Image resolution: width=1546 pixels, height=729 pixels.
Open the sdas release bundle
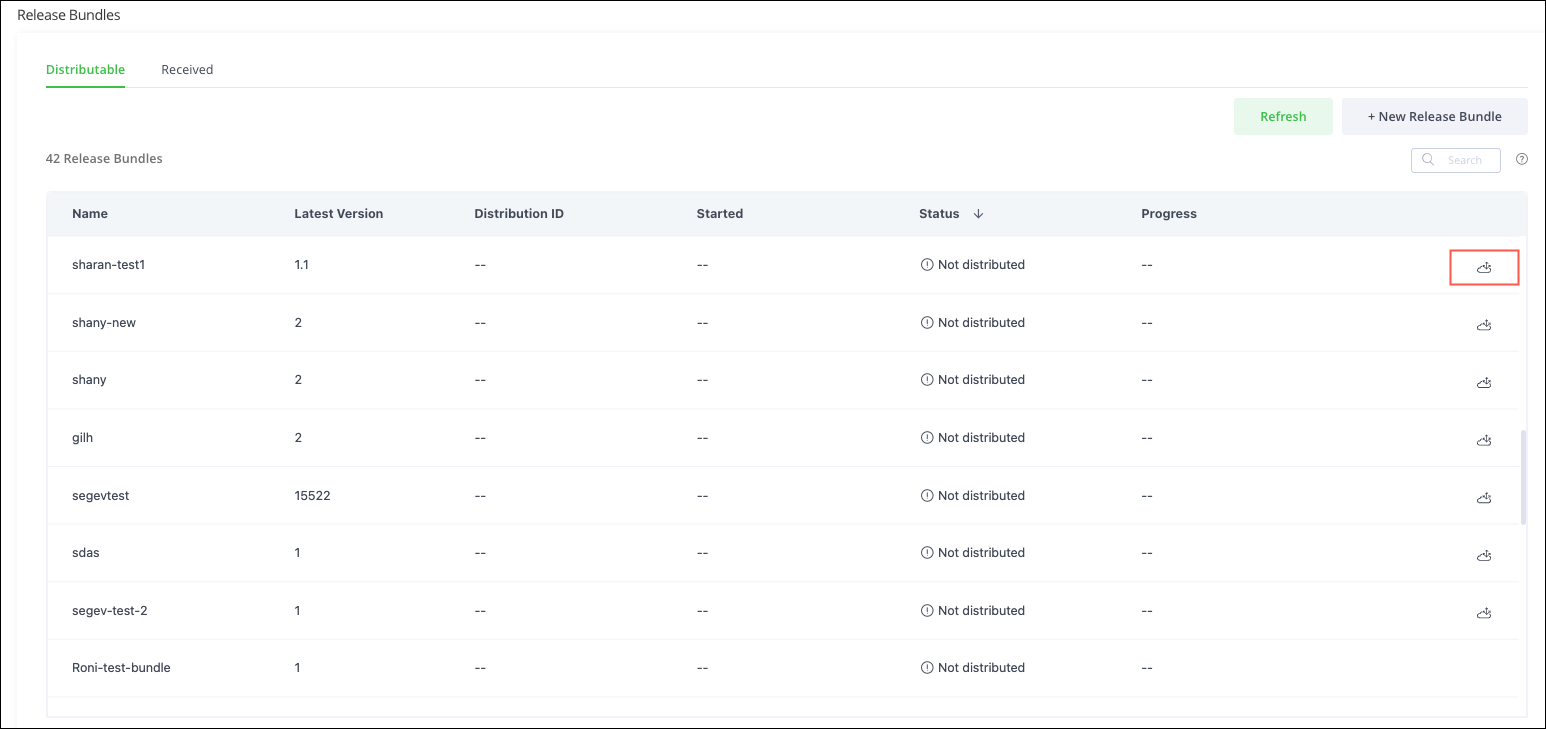86,552
